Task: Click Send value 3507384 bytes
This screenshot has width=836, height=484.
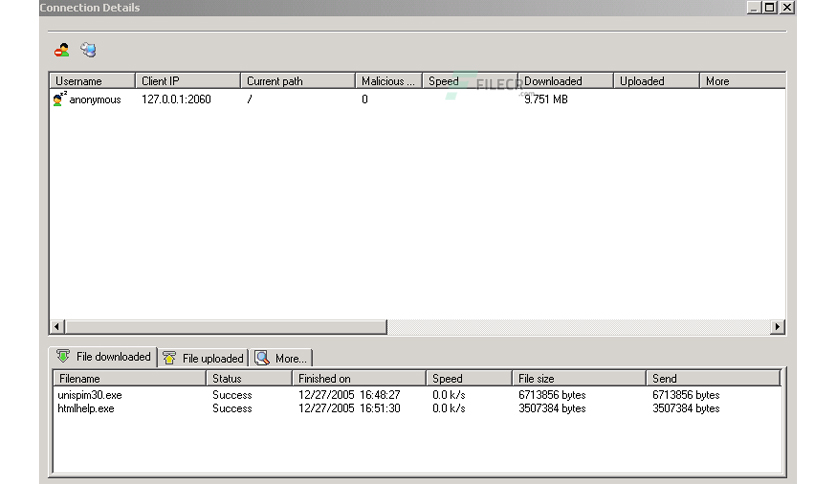Action: 686,408
